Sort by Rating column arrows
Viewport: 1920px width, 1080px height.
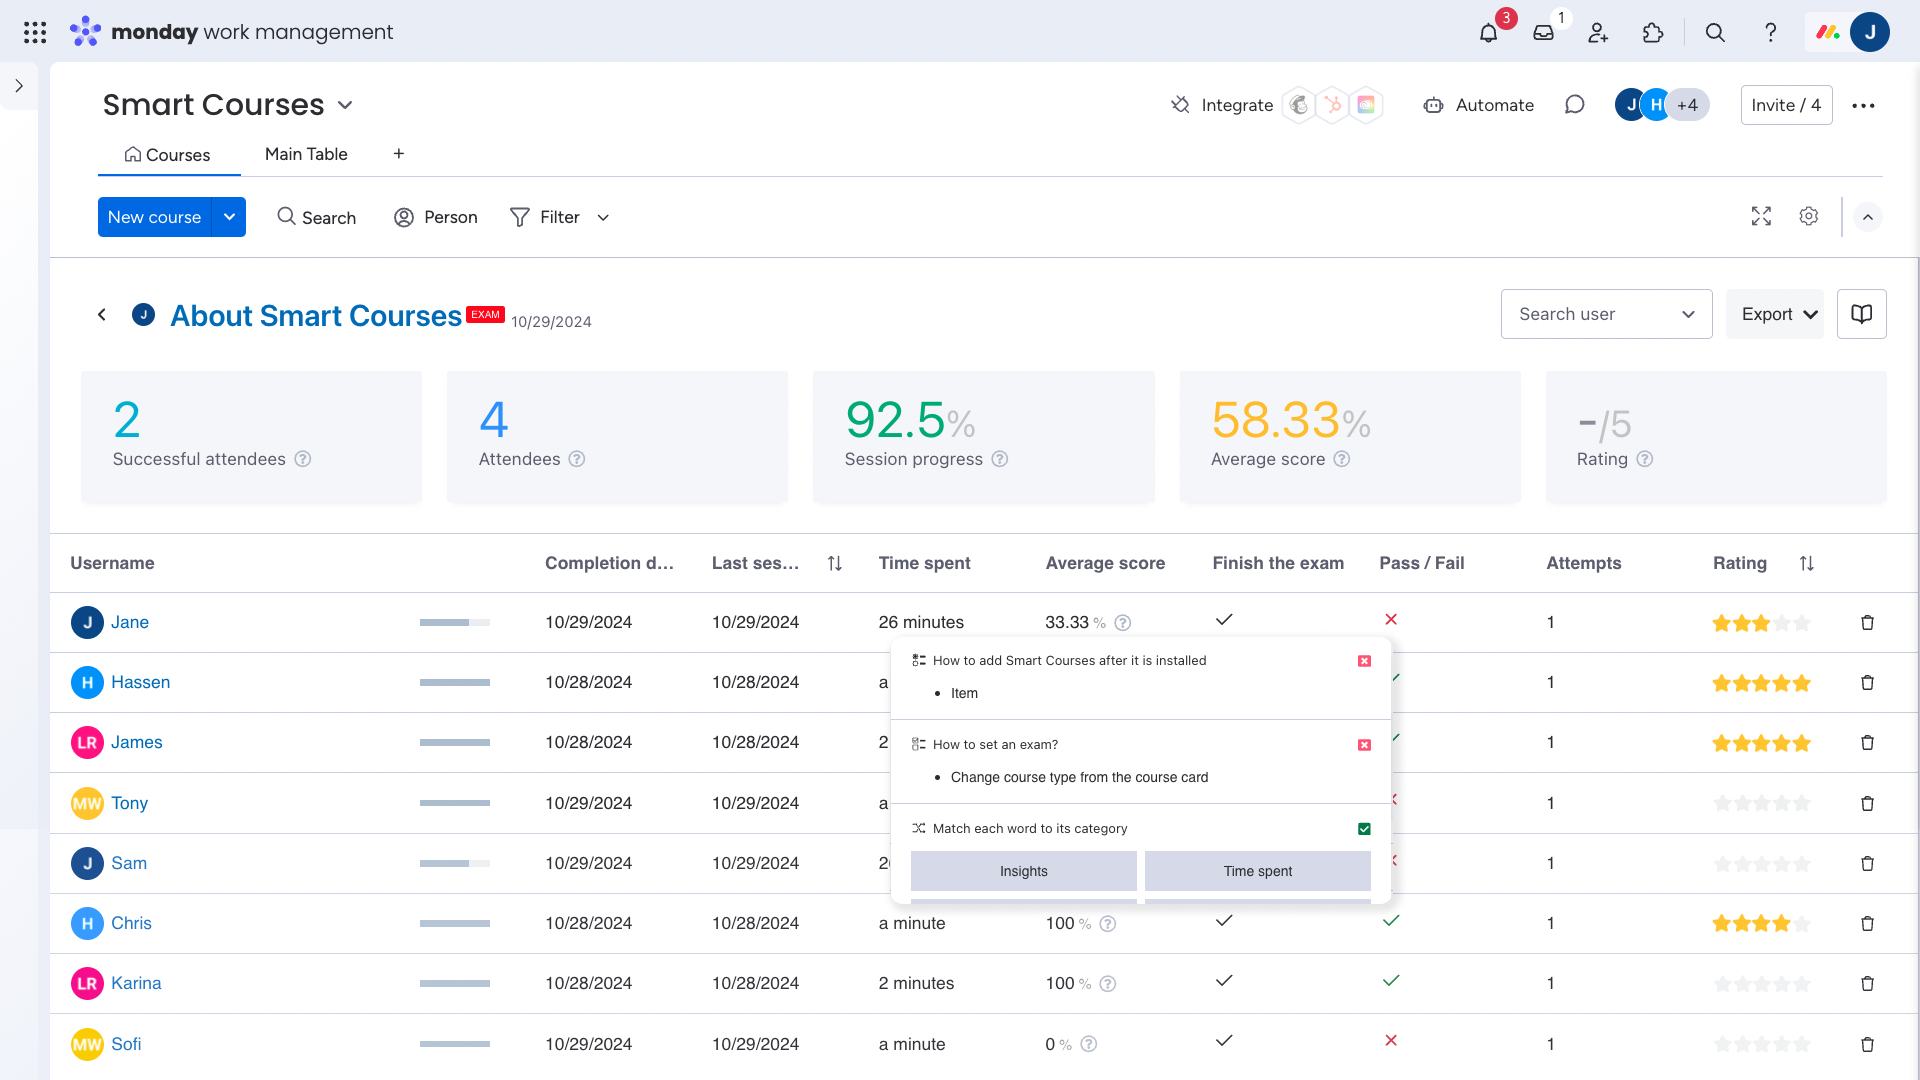[x=1806, y=564]
